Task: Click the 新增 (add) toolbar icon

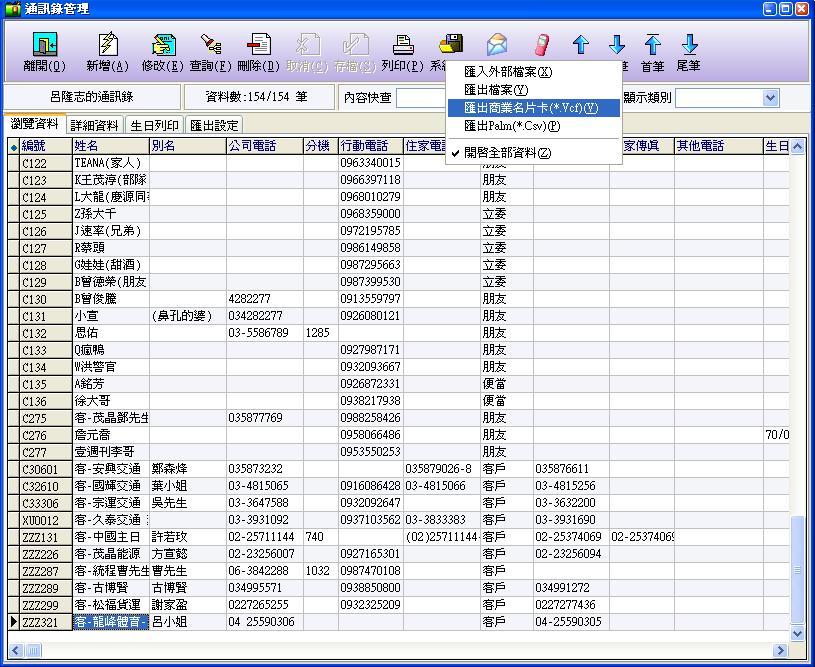Action: 107,52
